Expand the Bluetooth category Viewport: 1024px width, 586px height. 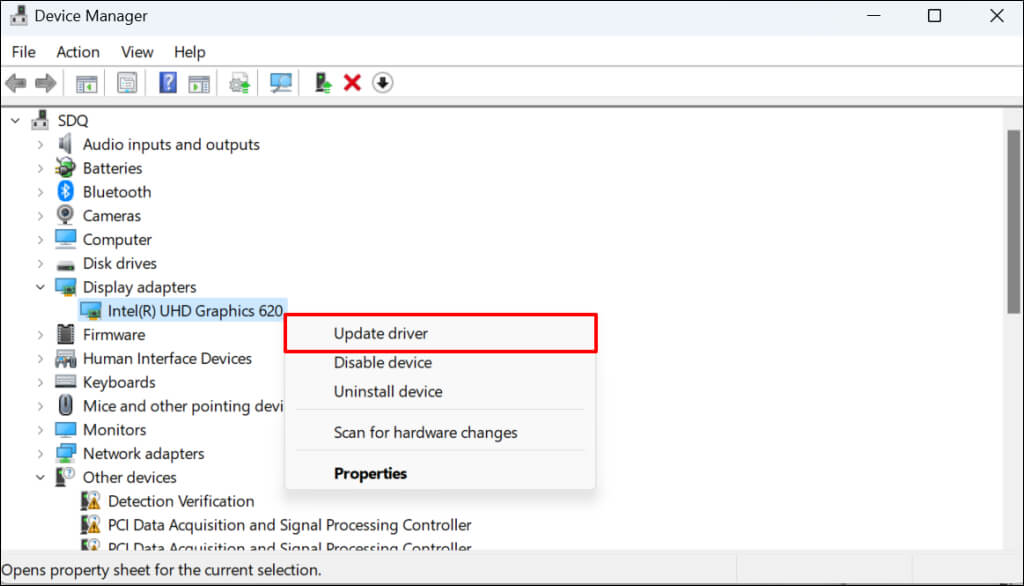coord(40,192)
